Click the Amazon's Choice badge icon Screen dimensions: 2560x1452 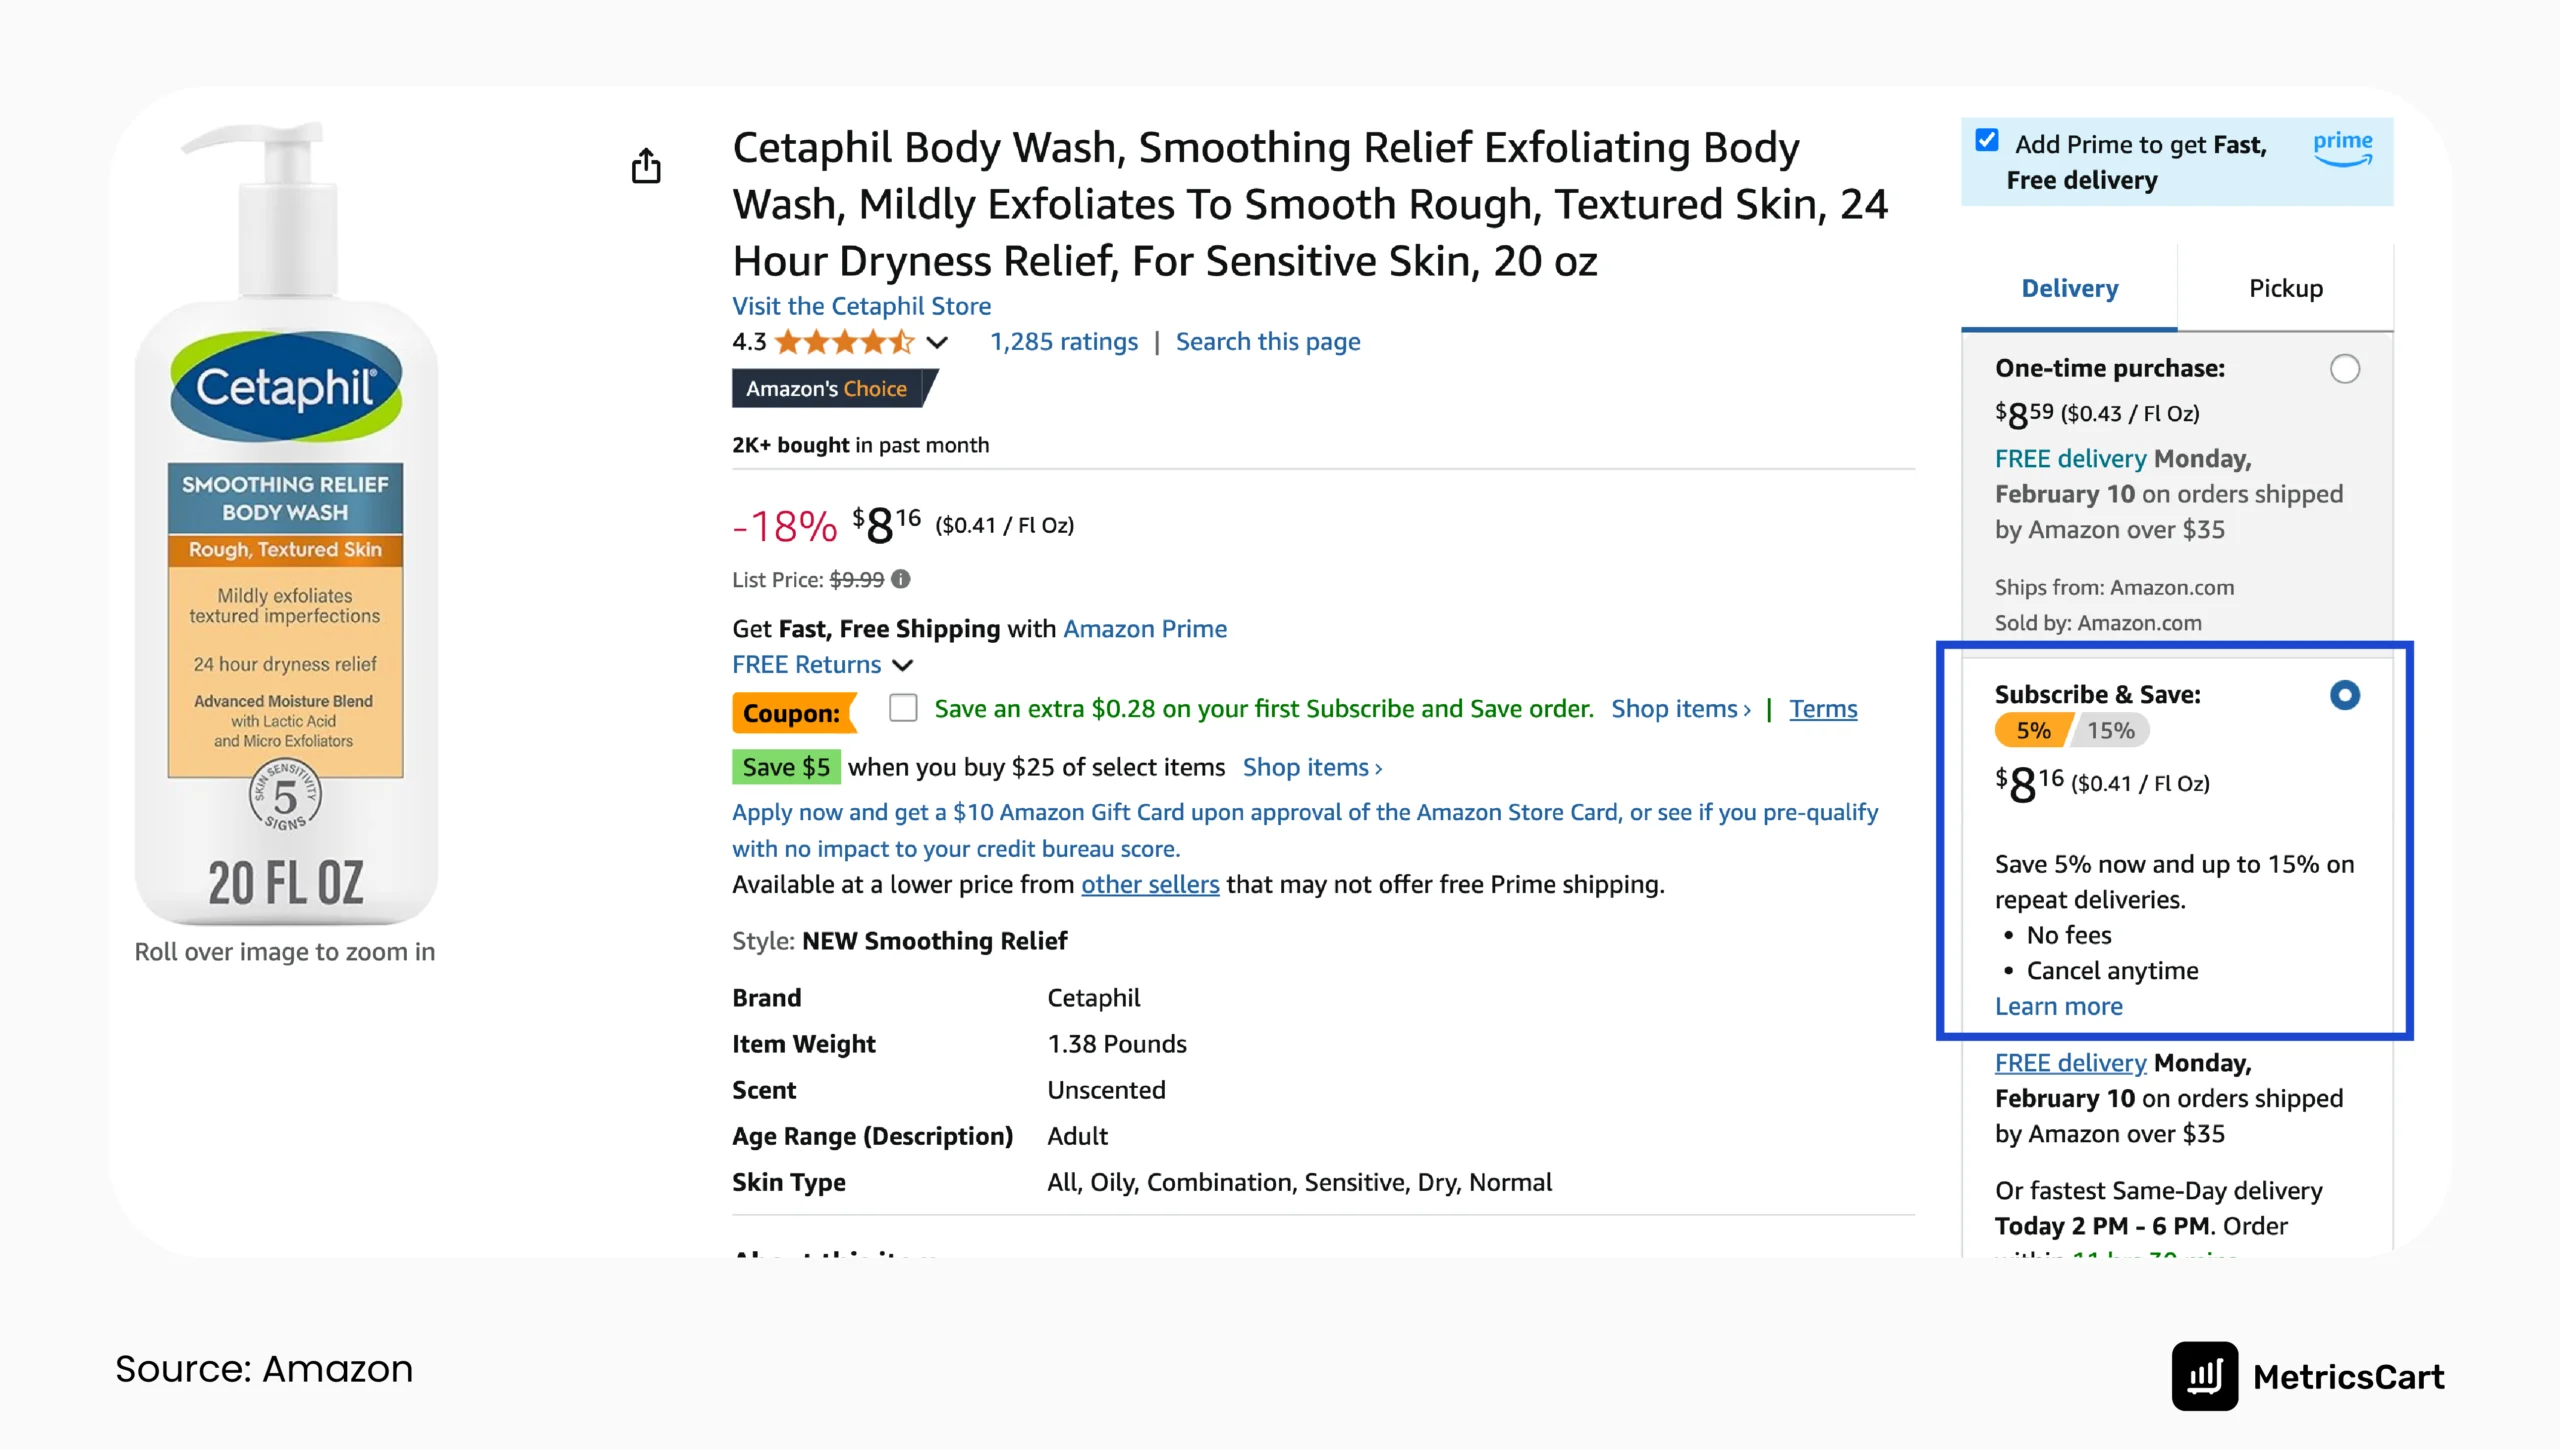click(830, 388)
